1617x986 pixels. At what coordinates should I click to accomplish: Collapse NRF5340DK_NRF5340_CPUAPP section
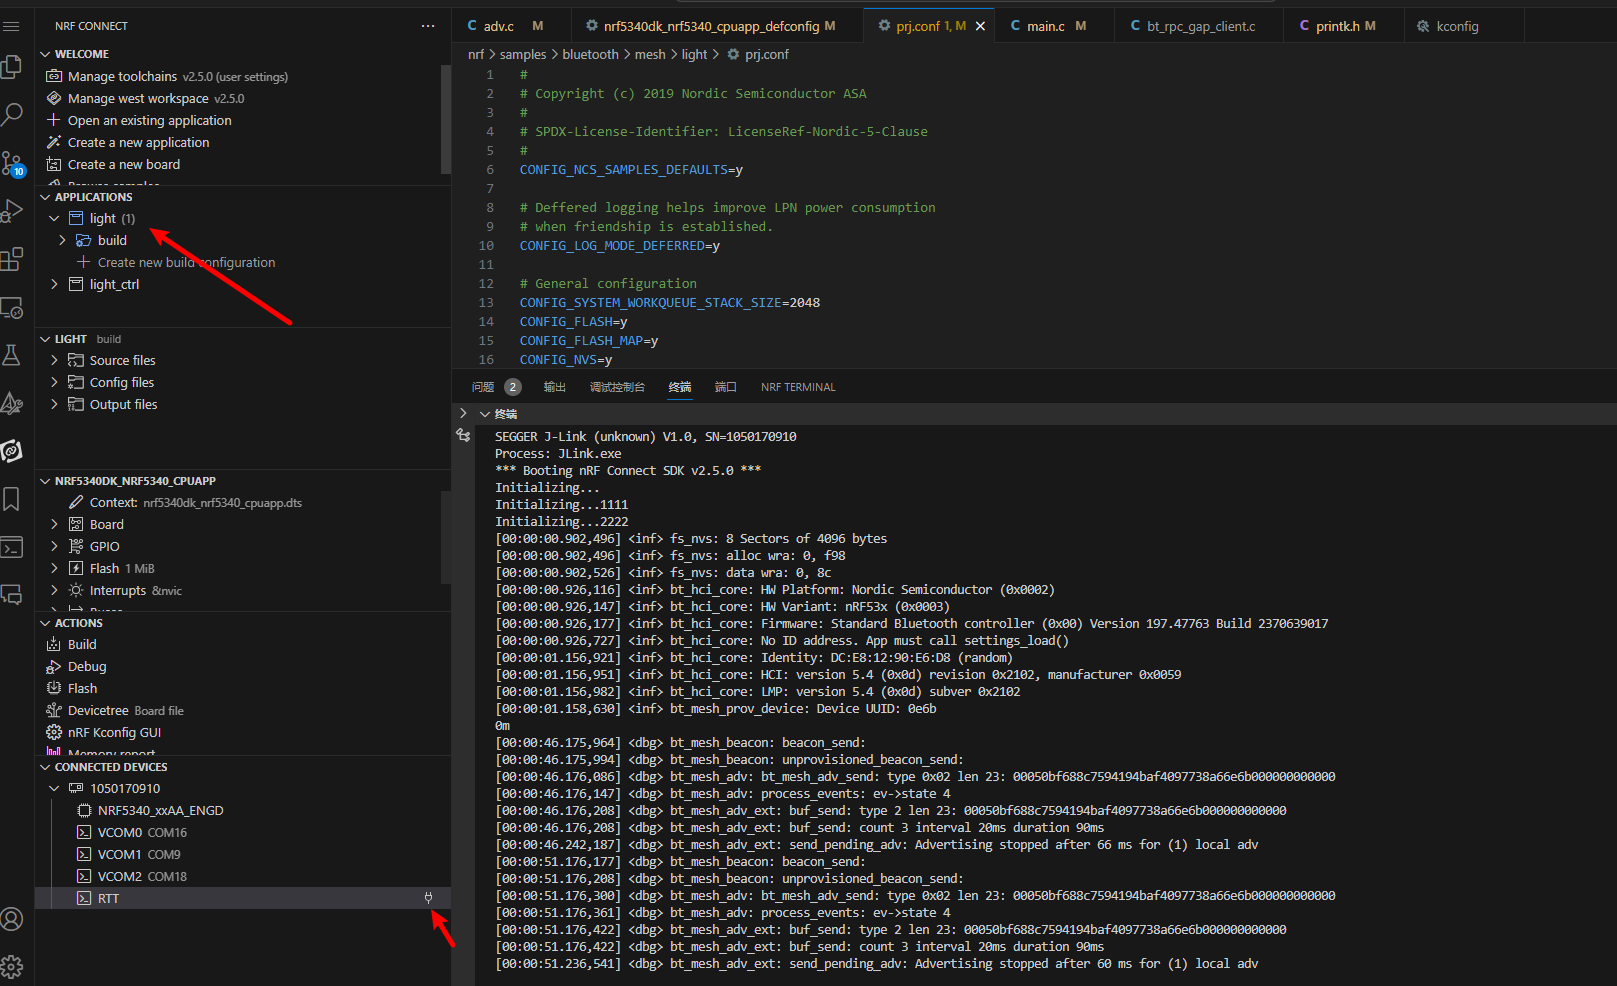[45, 481]
